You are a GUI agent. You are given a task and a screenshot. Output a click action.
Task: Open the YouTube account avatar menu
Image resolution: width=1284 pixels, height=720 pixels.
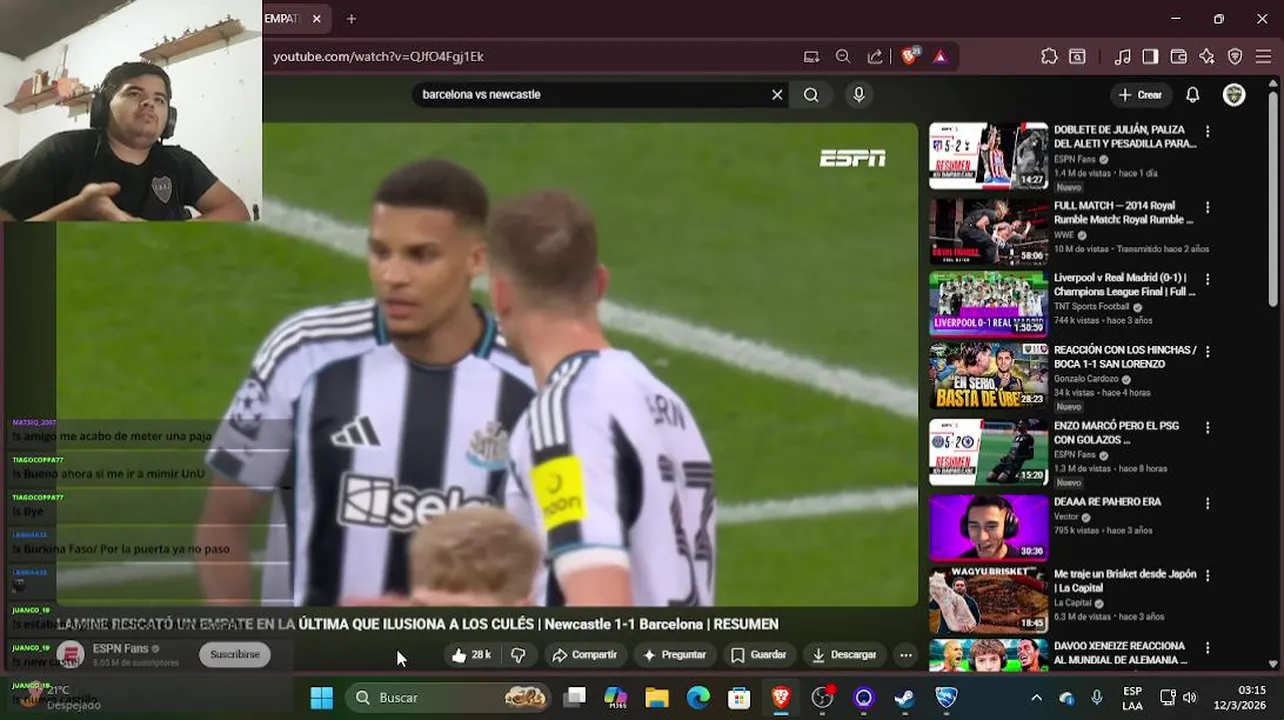click(1234, 95)
